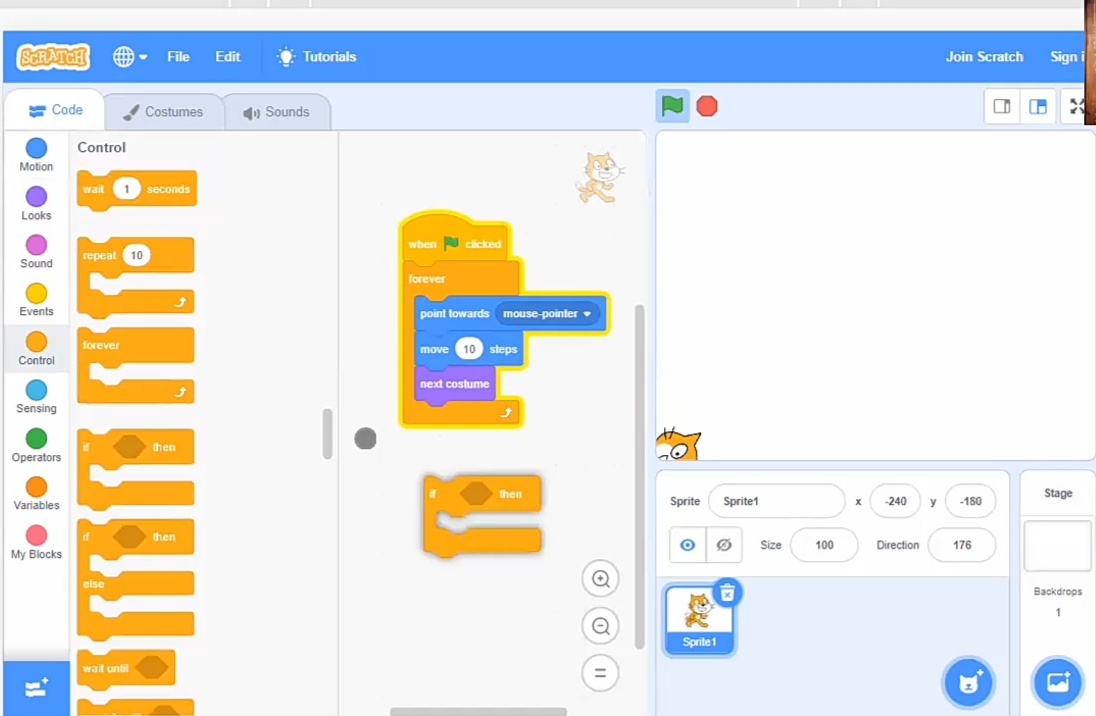Open the File menu

click(x=178, y=57)
